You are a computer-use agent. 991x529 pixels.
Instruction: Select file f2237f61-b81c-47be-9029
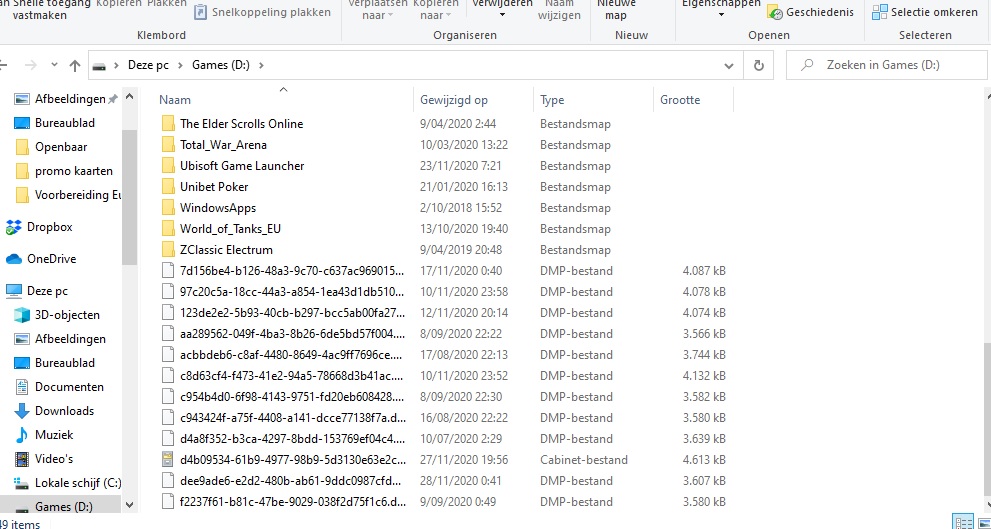[x=291, y=501]
